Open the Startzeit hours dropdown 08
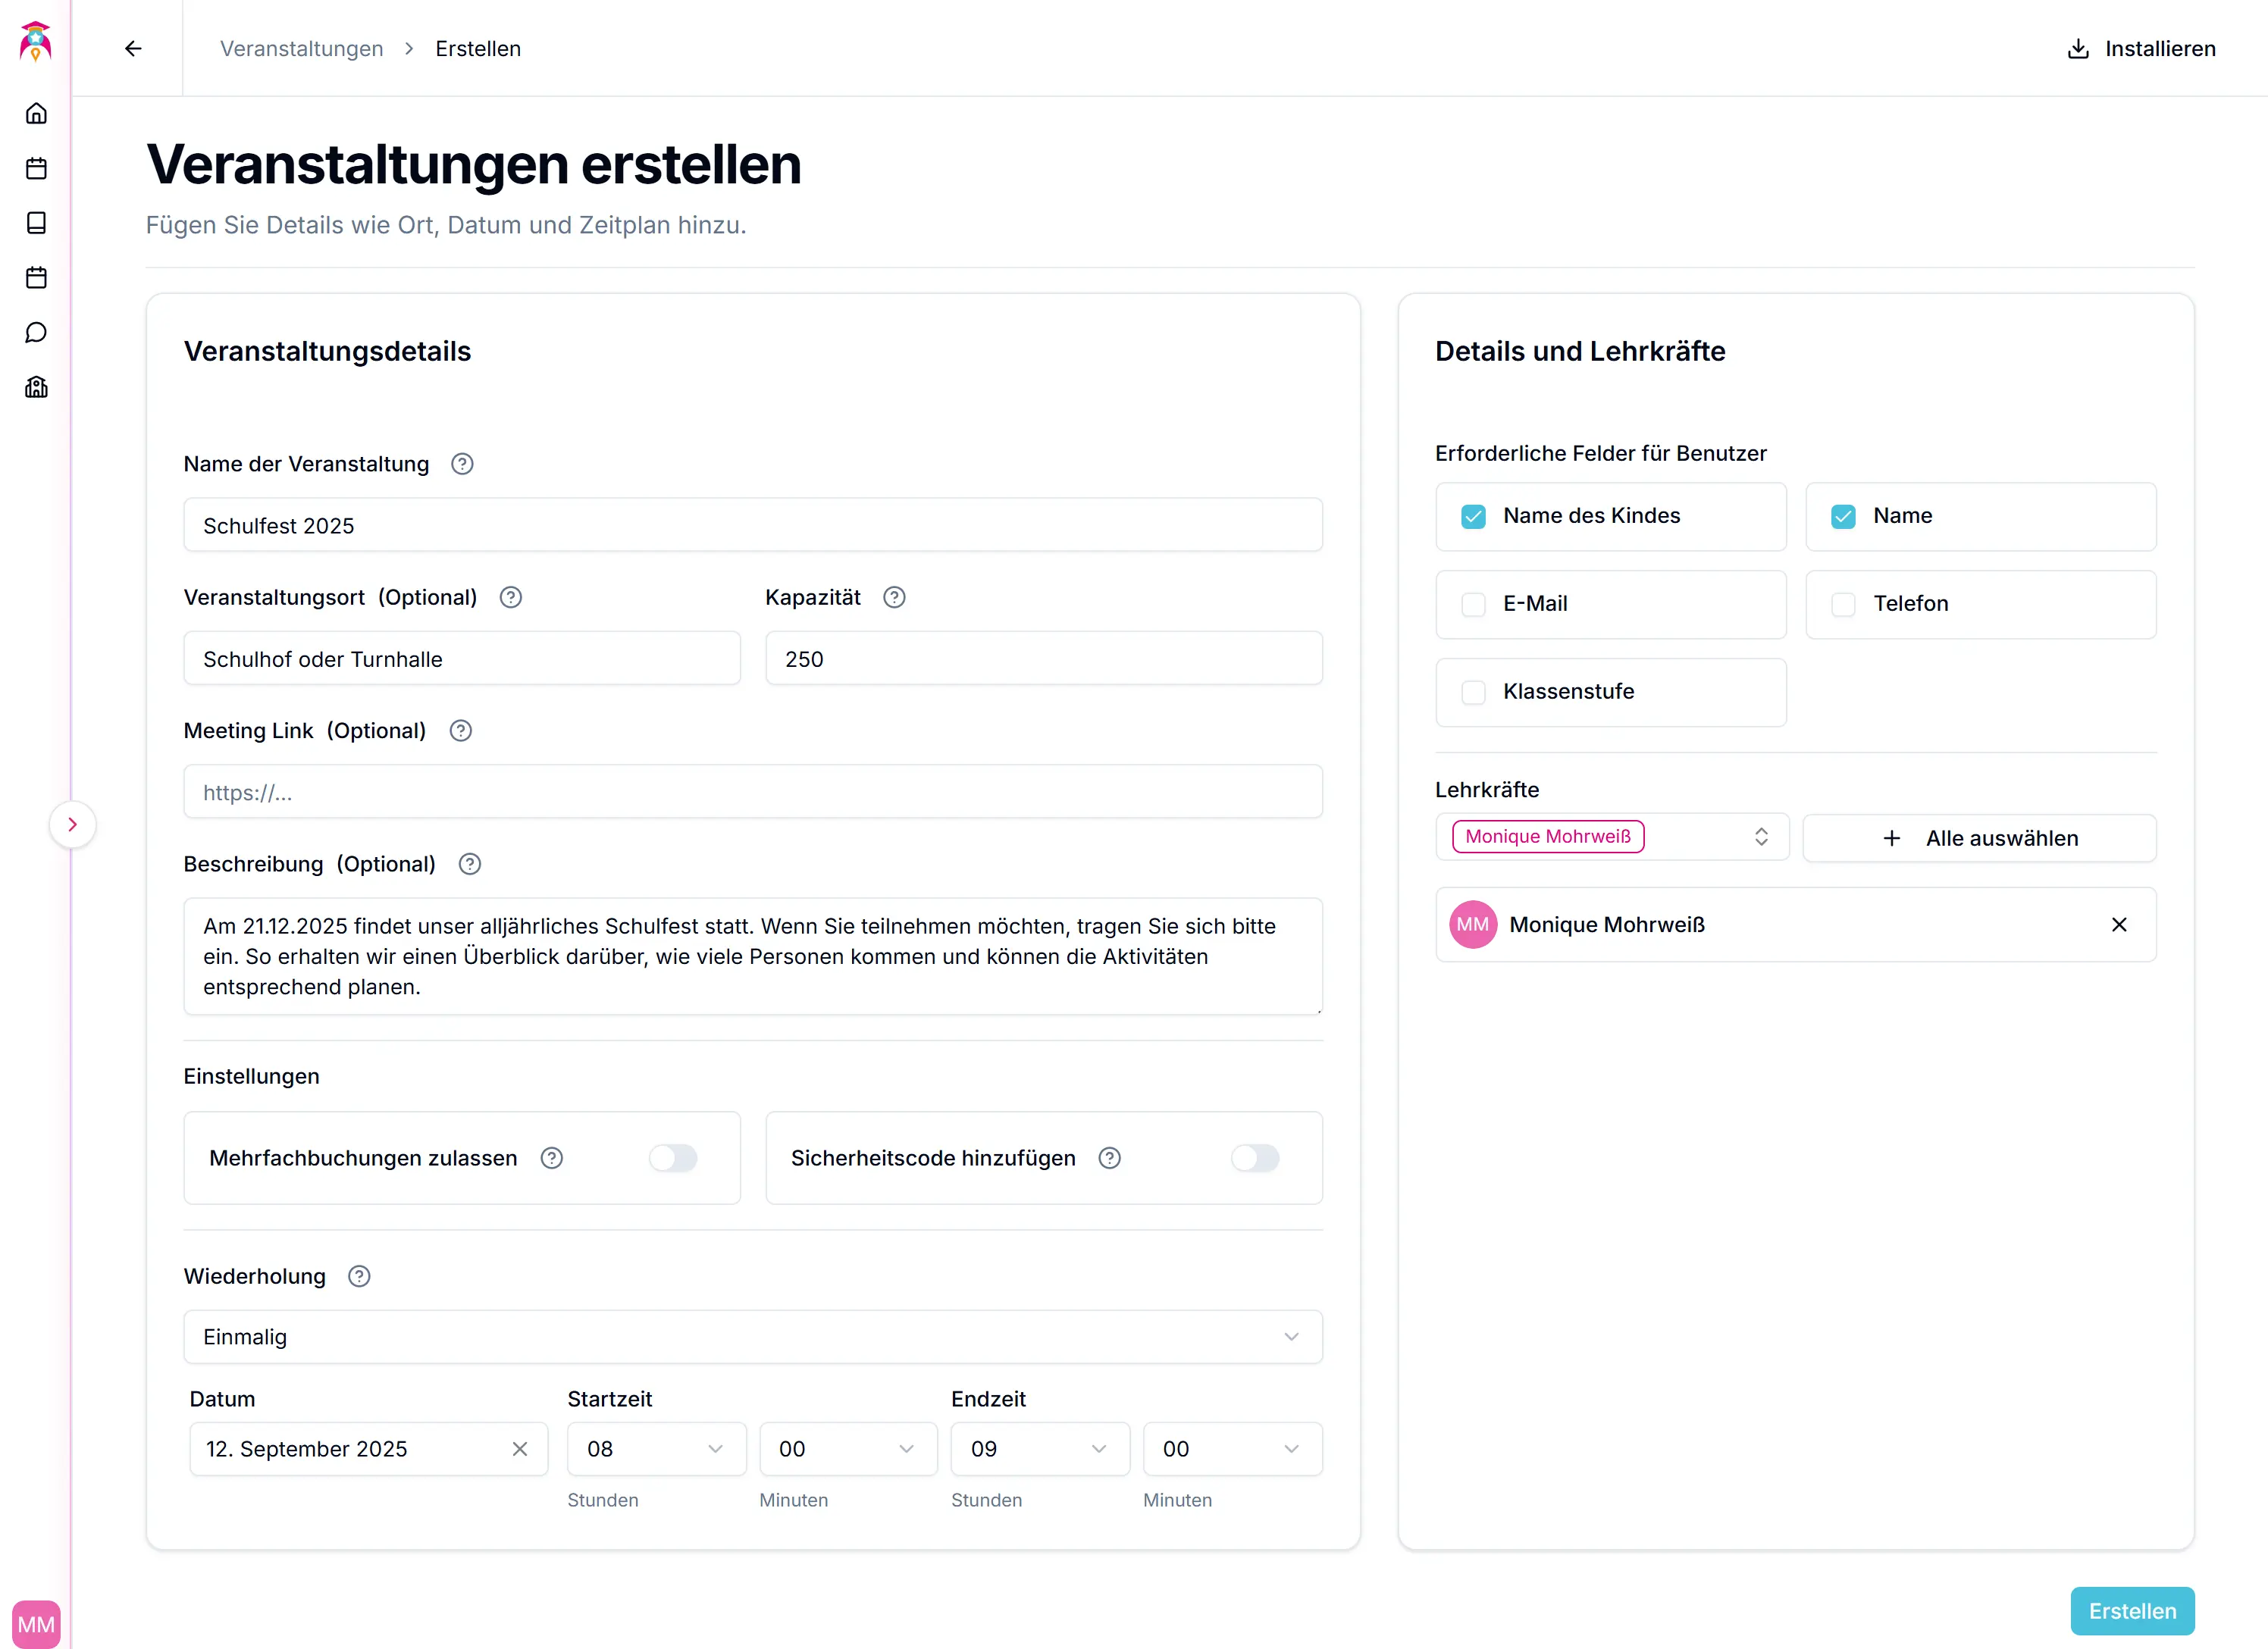 (x=655, y=1449)
